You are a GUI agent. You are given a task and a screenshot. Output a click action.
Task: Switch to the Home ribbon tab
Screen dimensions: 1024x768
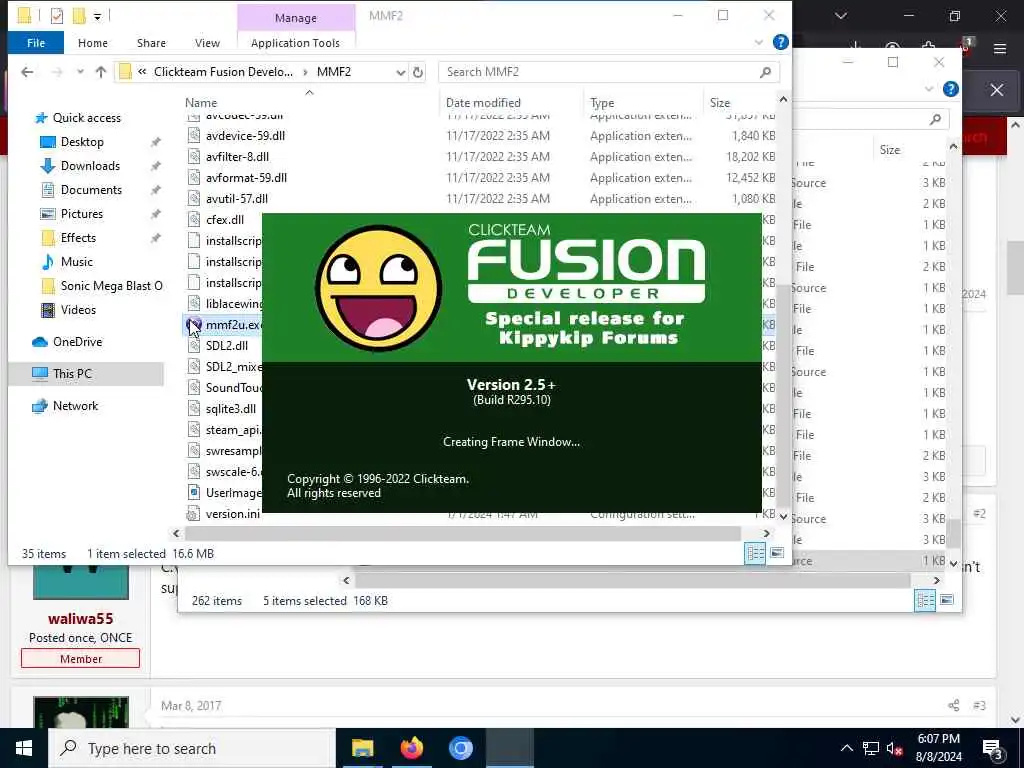click(x=93, y=43)
